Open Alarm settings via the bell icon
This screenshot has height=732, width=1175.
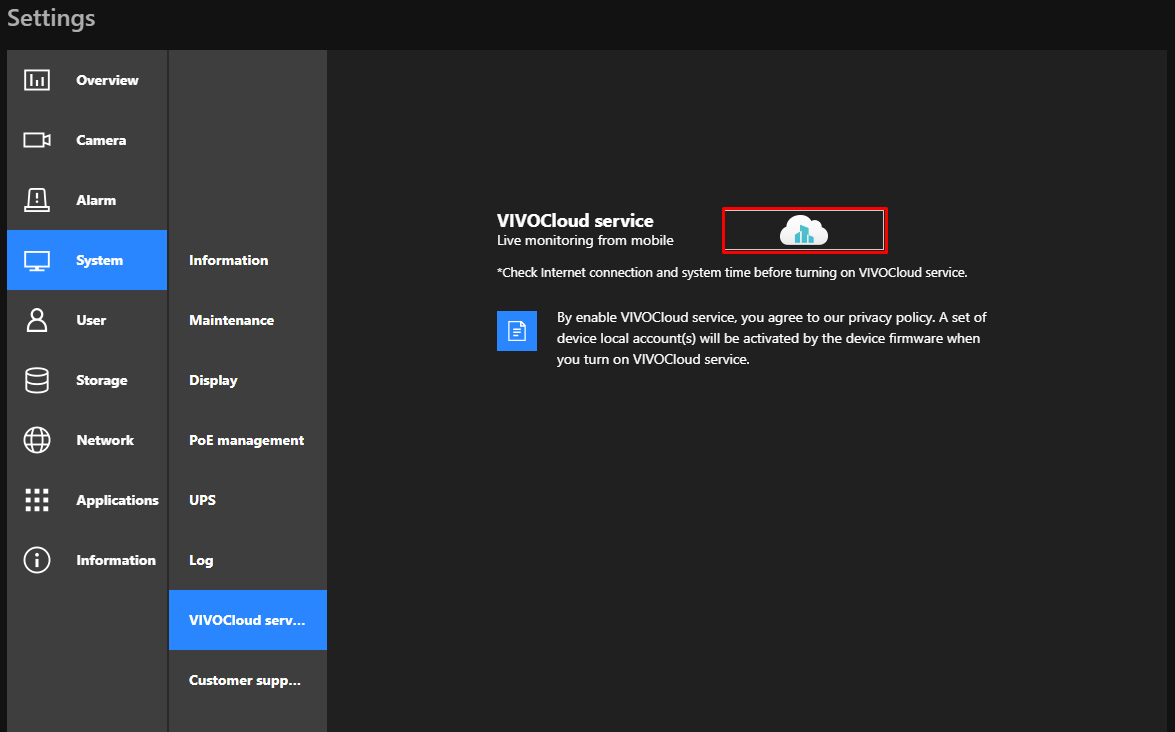click(37, 200)
